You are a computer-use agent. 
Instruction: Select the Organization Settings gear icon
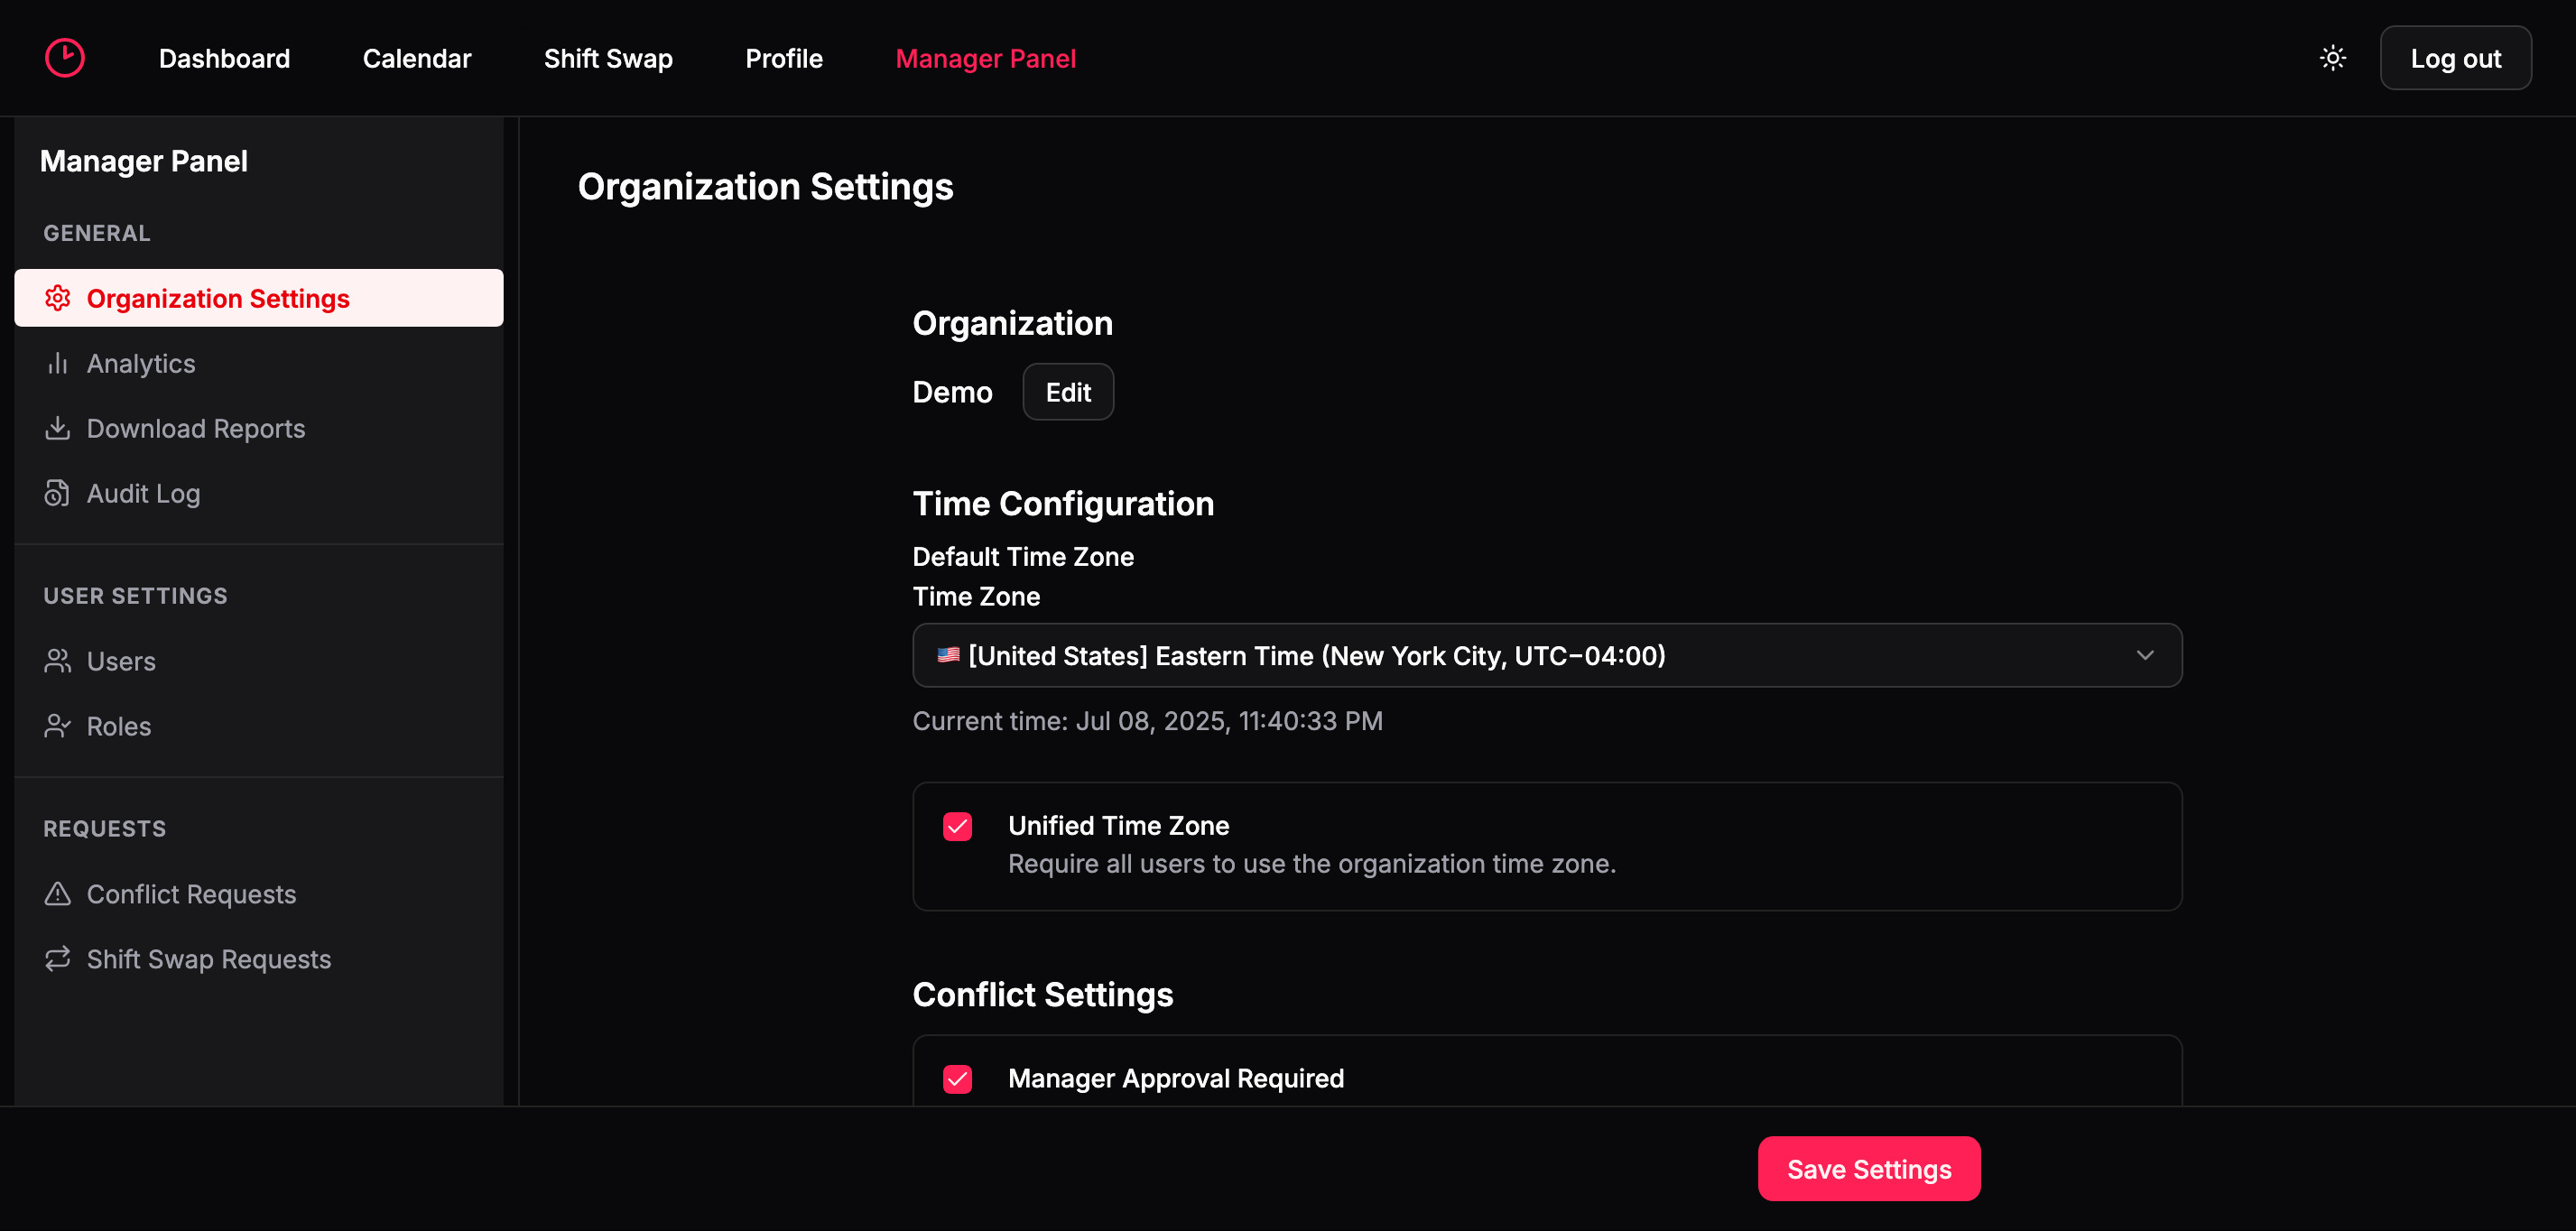tap(58, 297)
